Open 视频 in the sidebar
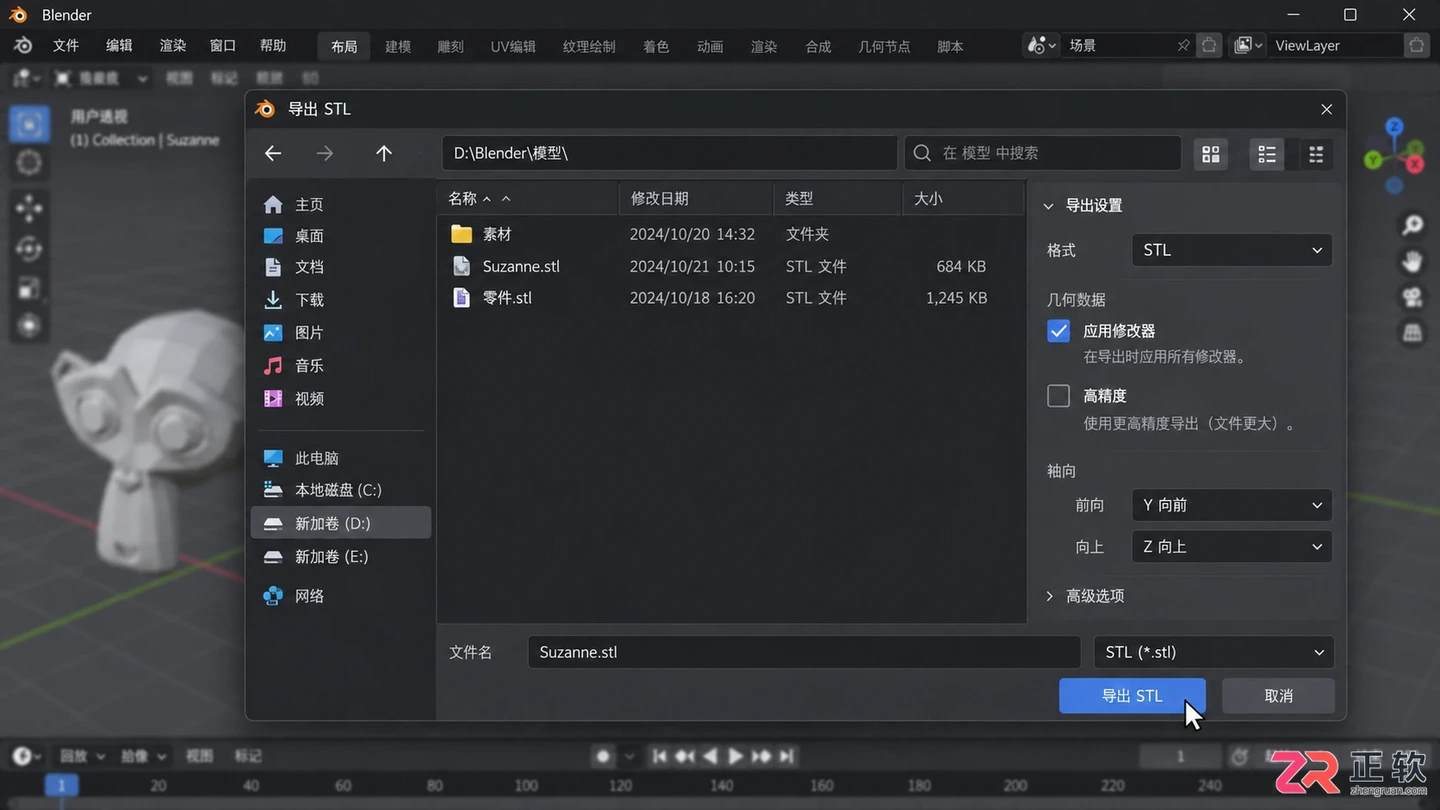Screen dimensions: 1440x810 (x=340, y=398)
